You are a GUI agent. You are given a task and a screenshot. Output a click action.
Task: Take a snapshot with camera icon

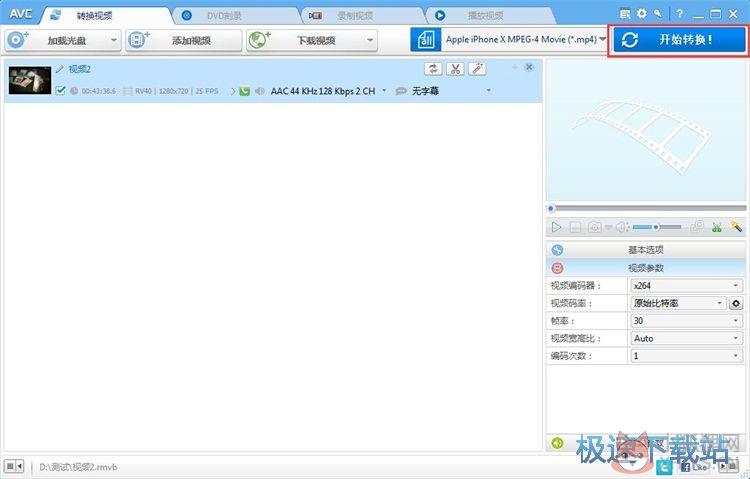click(x=595, y=227)
